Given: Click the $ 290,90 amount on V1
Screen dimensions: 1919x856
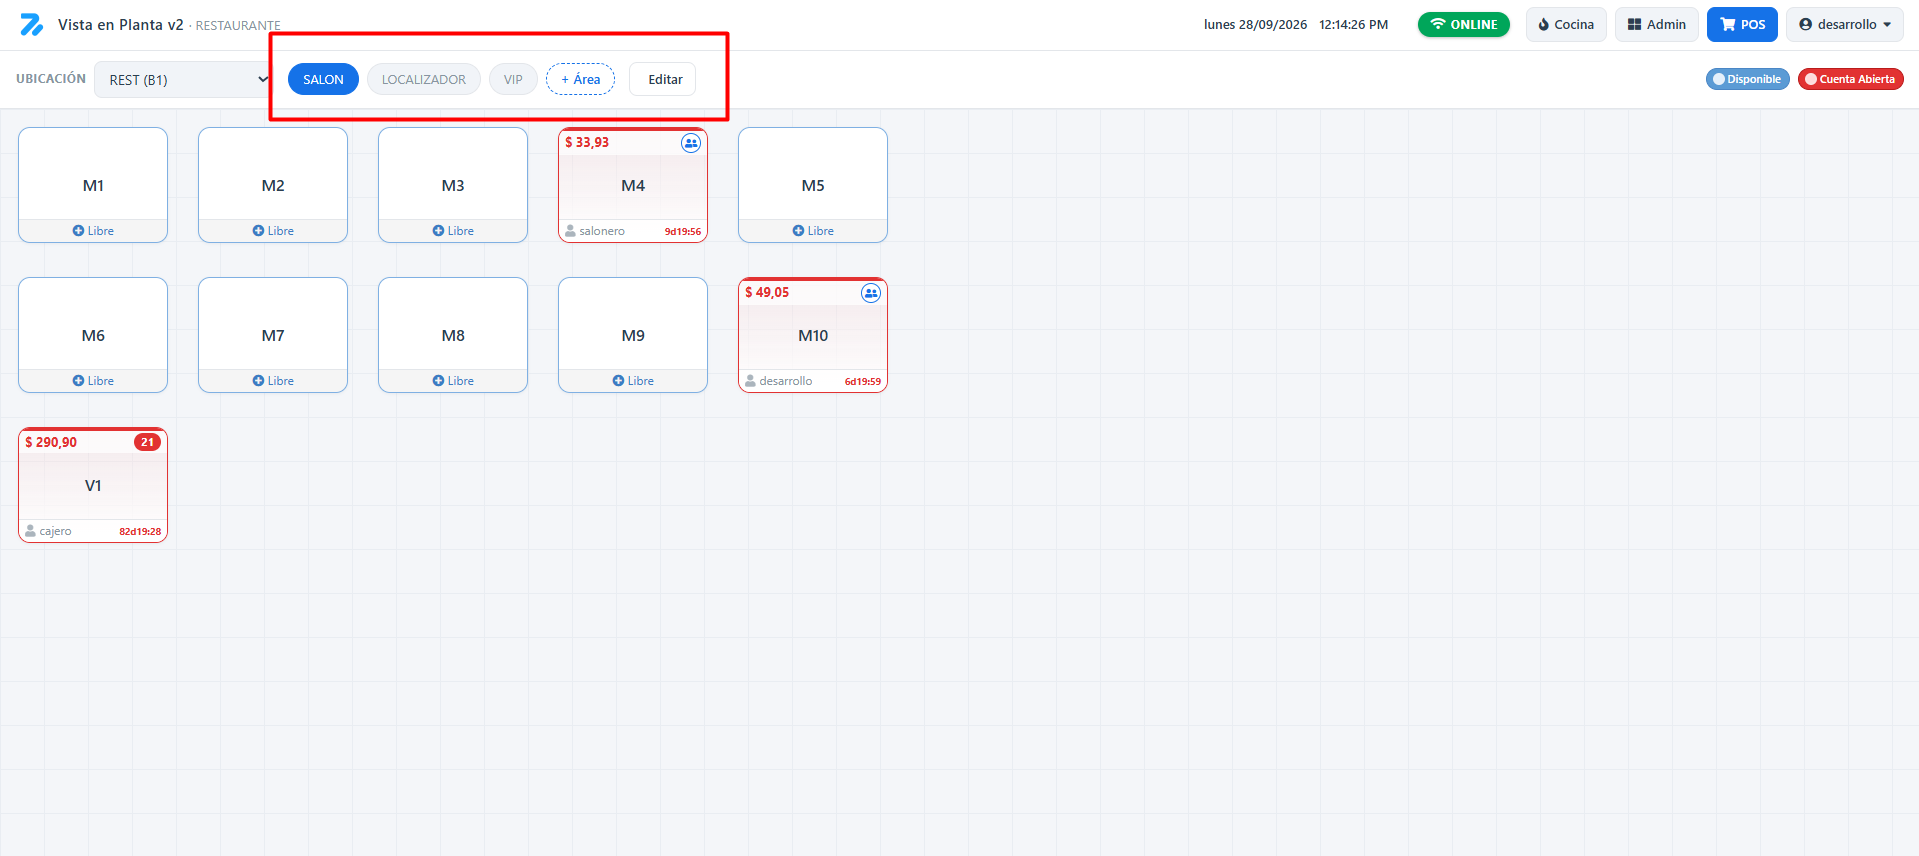Looking at the screenshot, I should pyautogui.click(x=51, y=442).
